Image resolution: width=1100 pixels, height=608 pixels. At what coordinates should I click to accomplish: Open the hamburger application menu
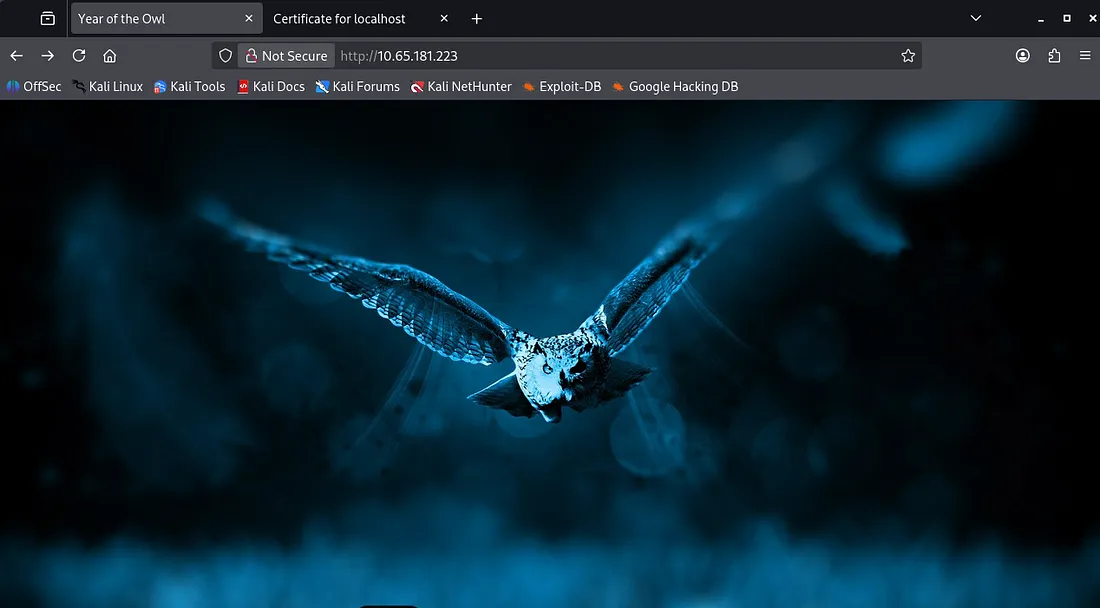click(1085, 56)
